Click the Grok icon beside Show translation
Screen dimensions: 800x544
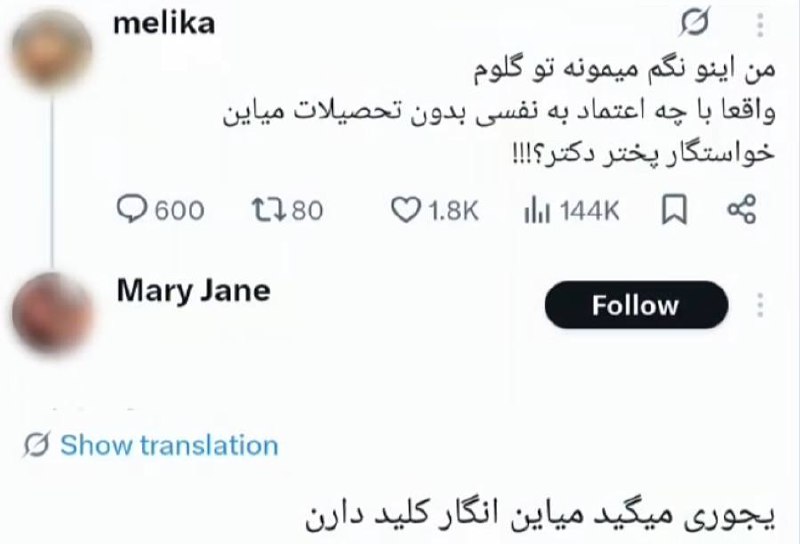36,445
